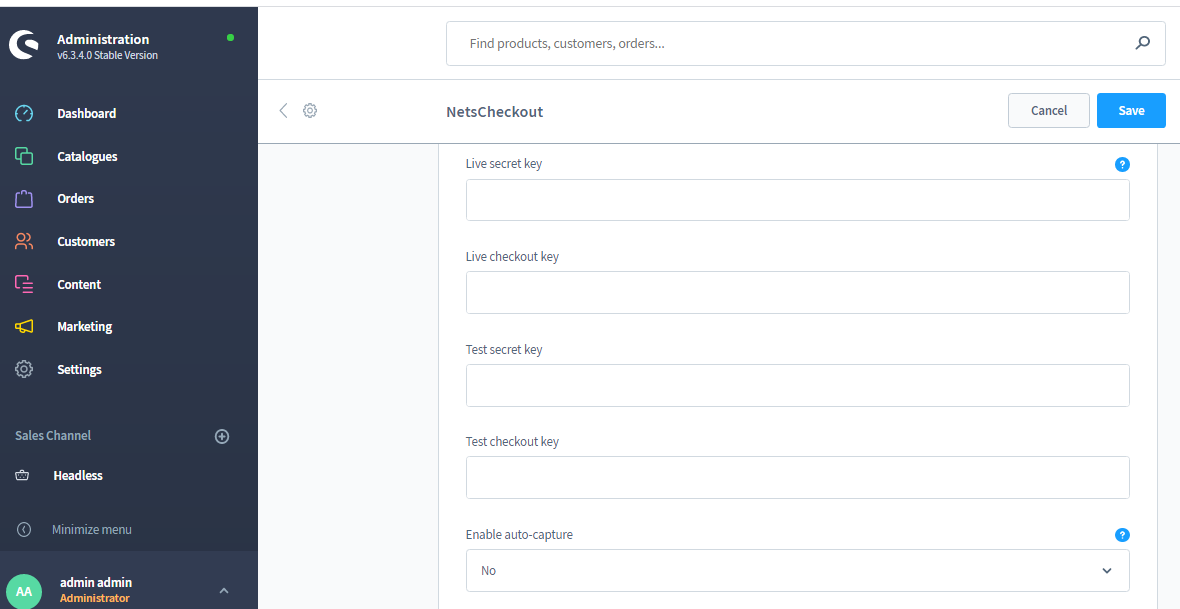Focus the Live secret key field
This screenshot has width=1180, height=609.
point(798,200)
